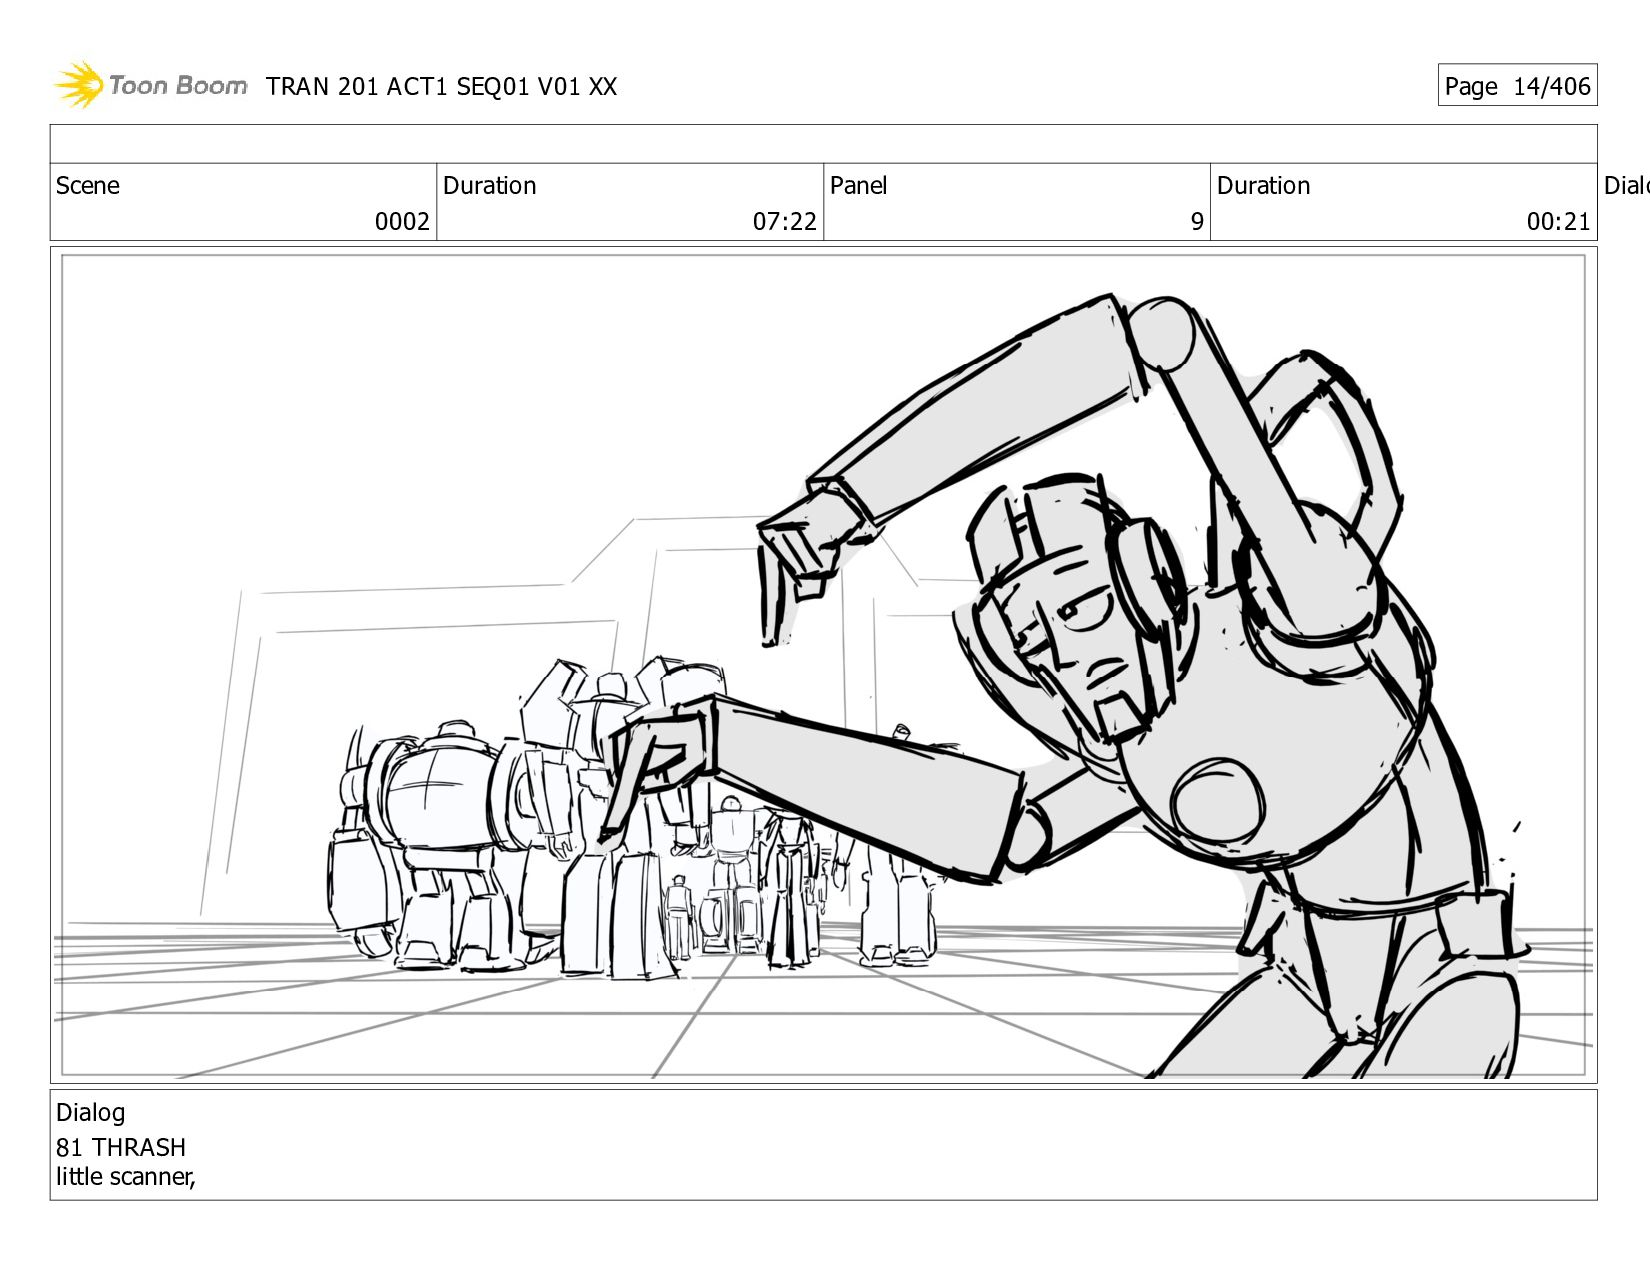The image size is (1650, 1275).
Task: Click the Duration label next to Panel
Action: 1264,186
